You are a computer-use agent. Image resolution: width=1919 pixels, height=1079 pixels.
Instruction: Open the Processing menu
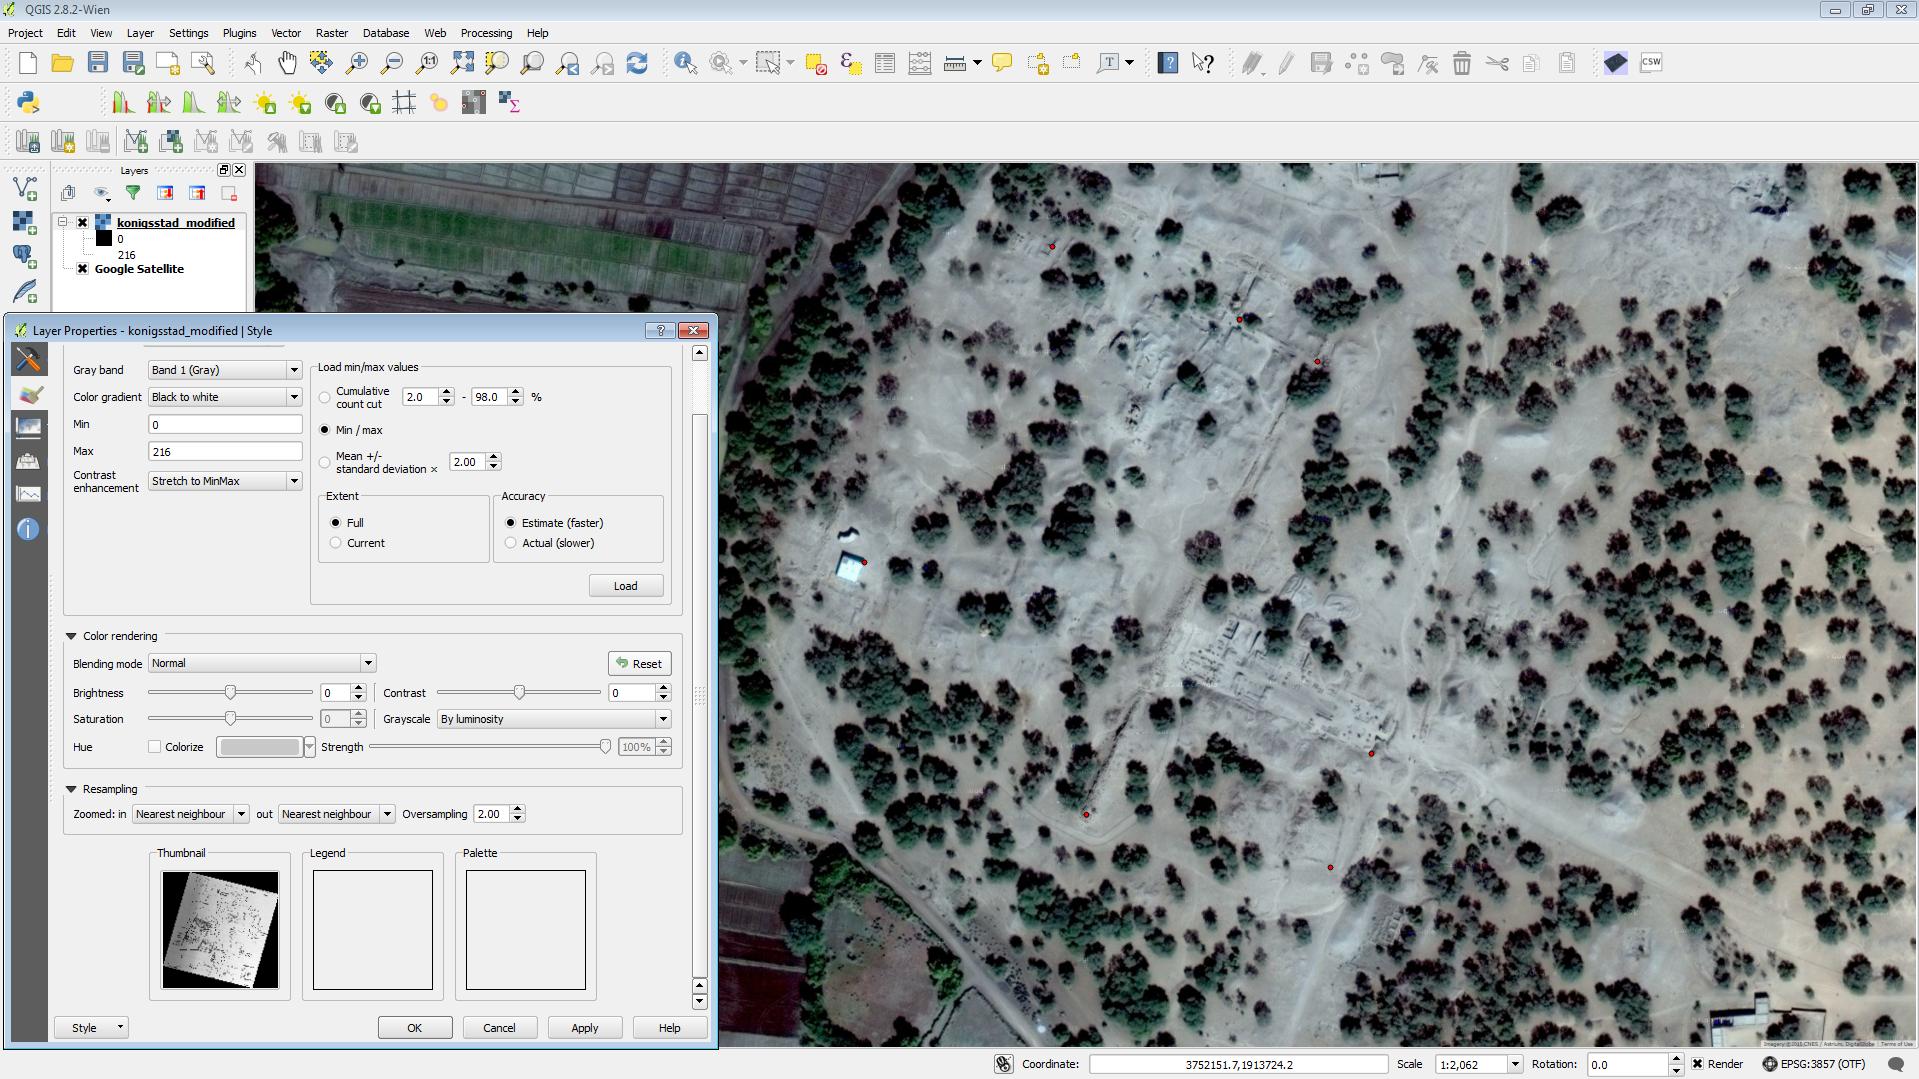[x=486, y=33]
